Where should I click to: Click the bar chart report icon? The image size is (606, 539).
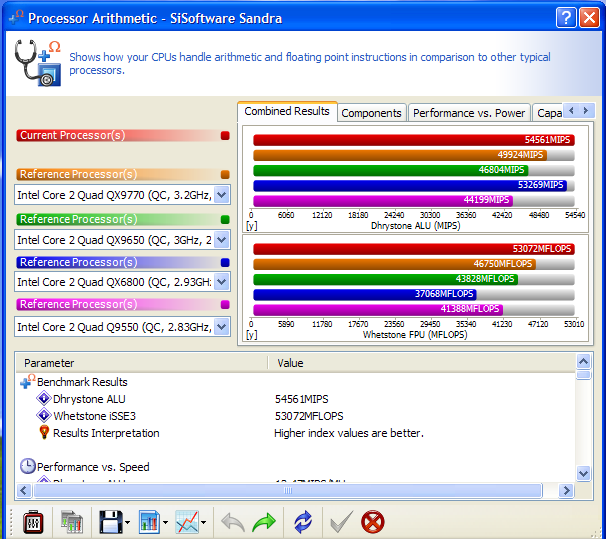point(149,522)
